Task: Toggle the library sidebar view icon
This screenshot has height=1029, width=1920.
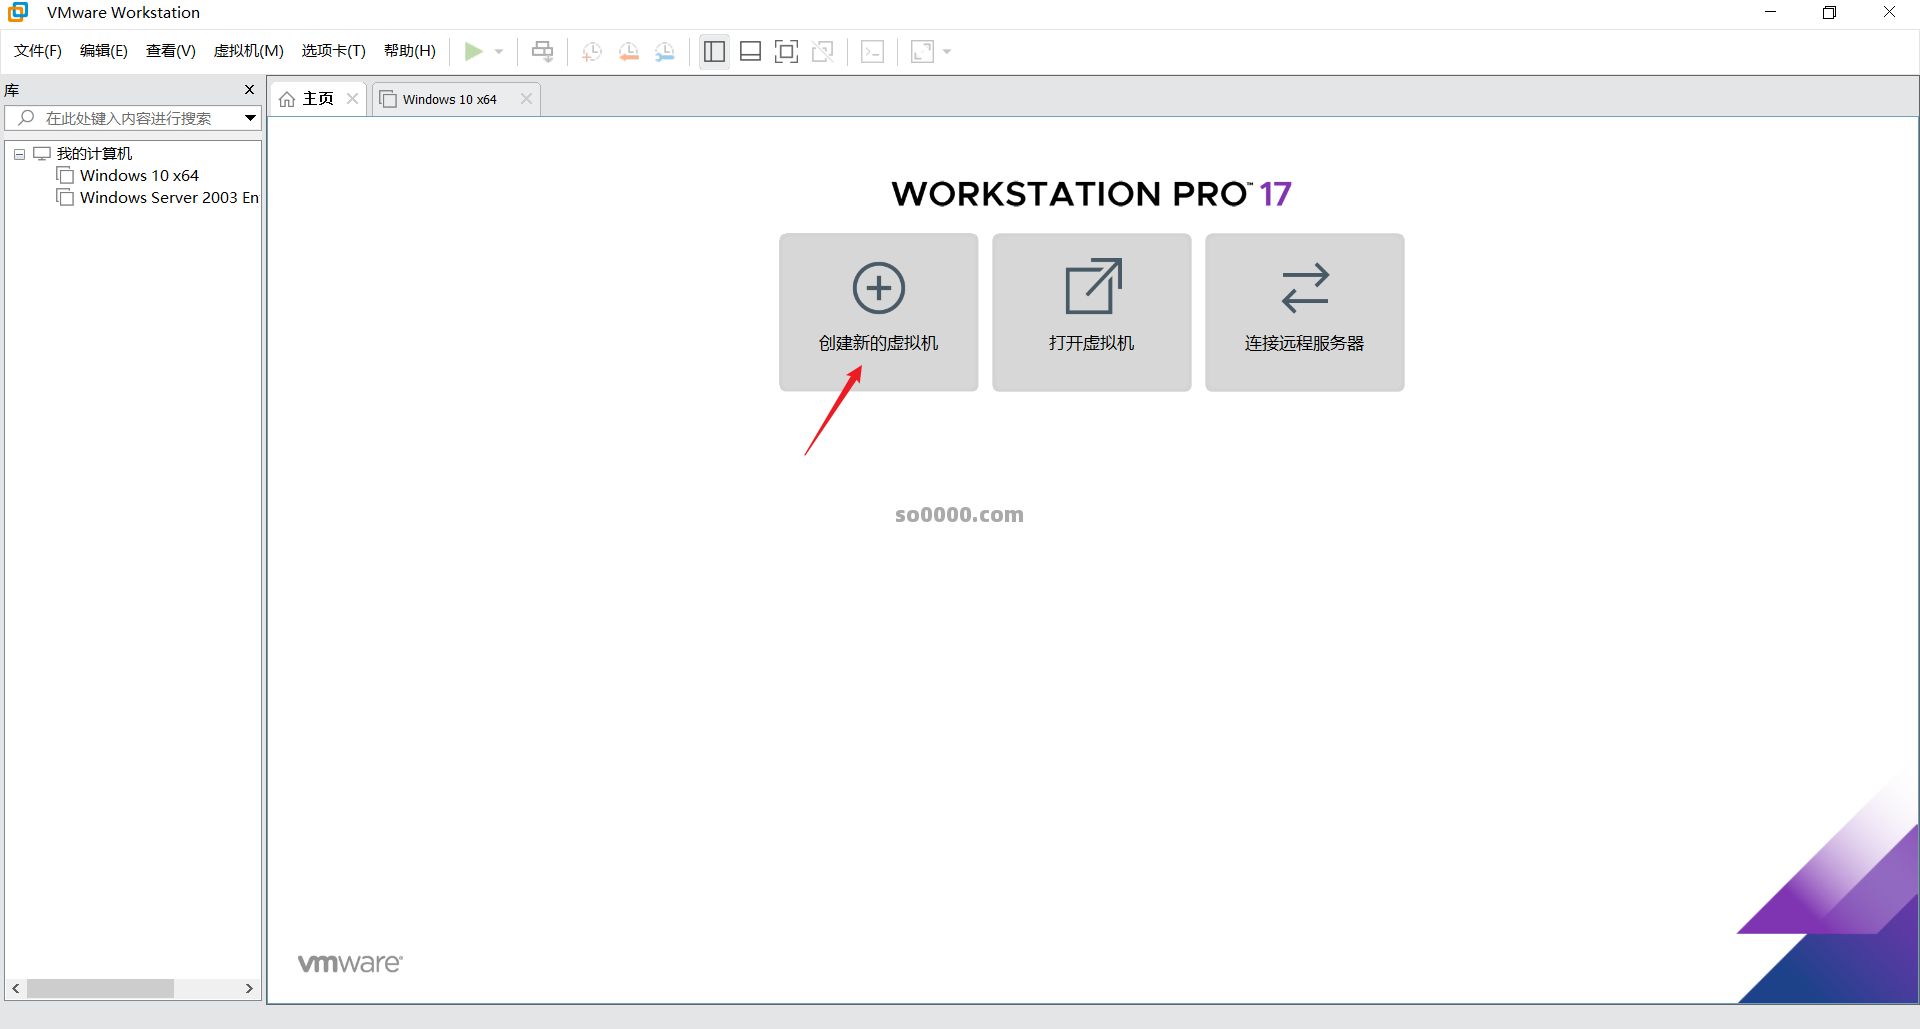Action: pyautogui.click(x=714, y=52)
